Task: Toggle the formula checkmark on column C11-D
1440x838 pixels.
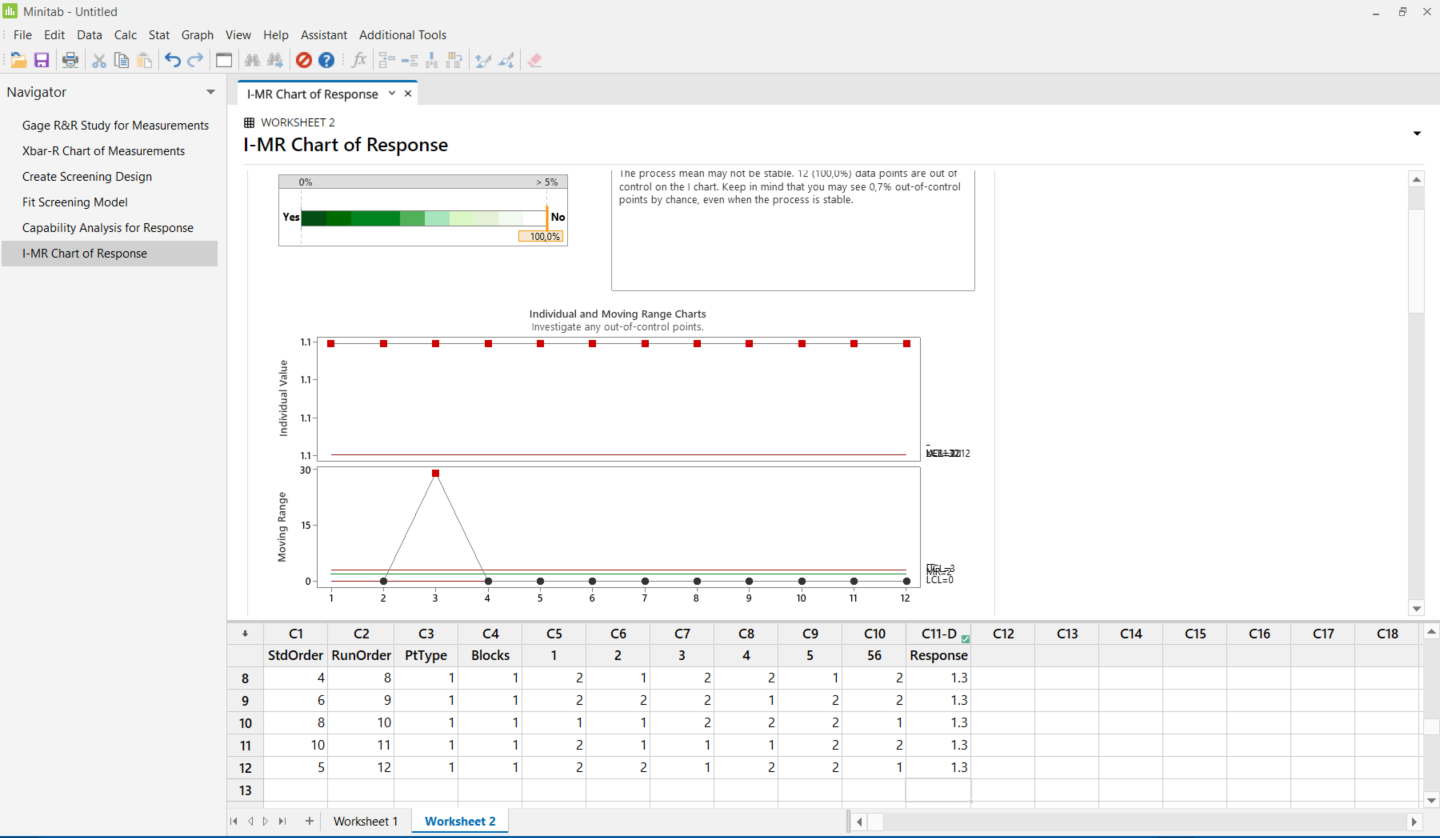Action: click(x=966, y=637)
